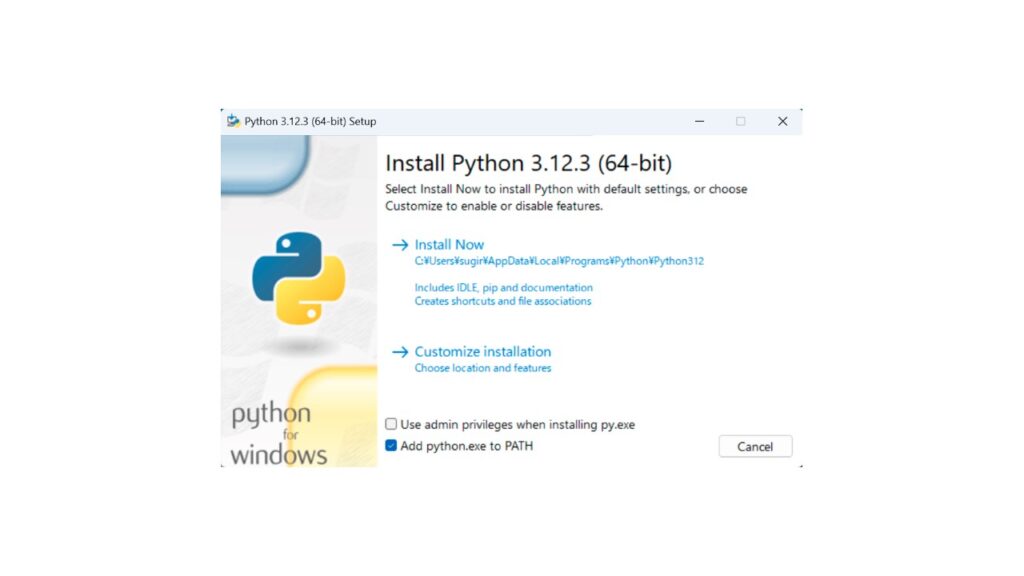The width and height of the screenshot is (1024, 576).
Task: Close the Python 3.12.3 Setup window
Action: (x=782, y=121)
